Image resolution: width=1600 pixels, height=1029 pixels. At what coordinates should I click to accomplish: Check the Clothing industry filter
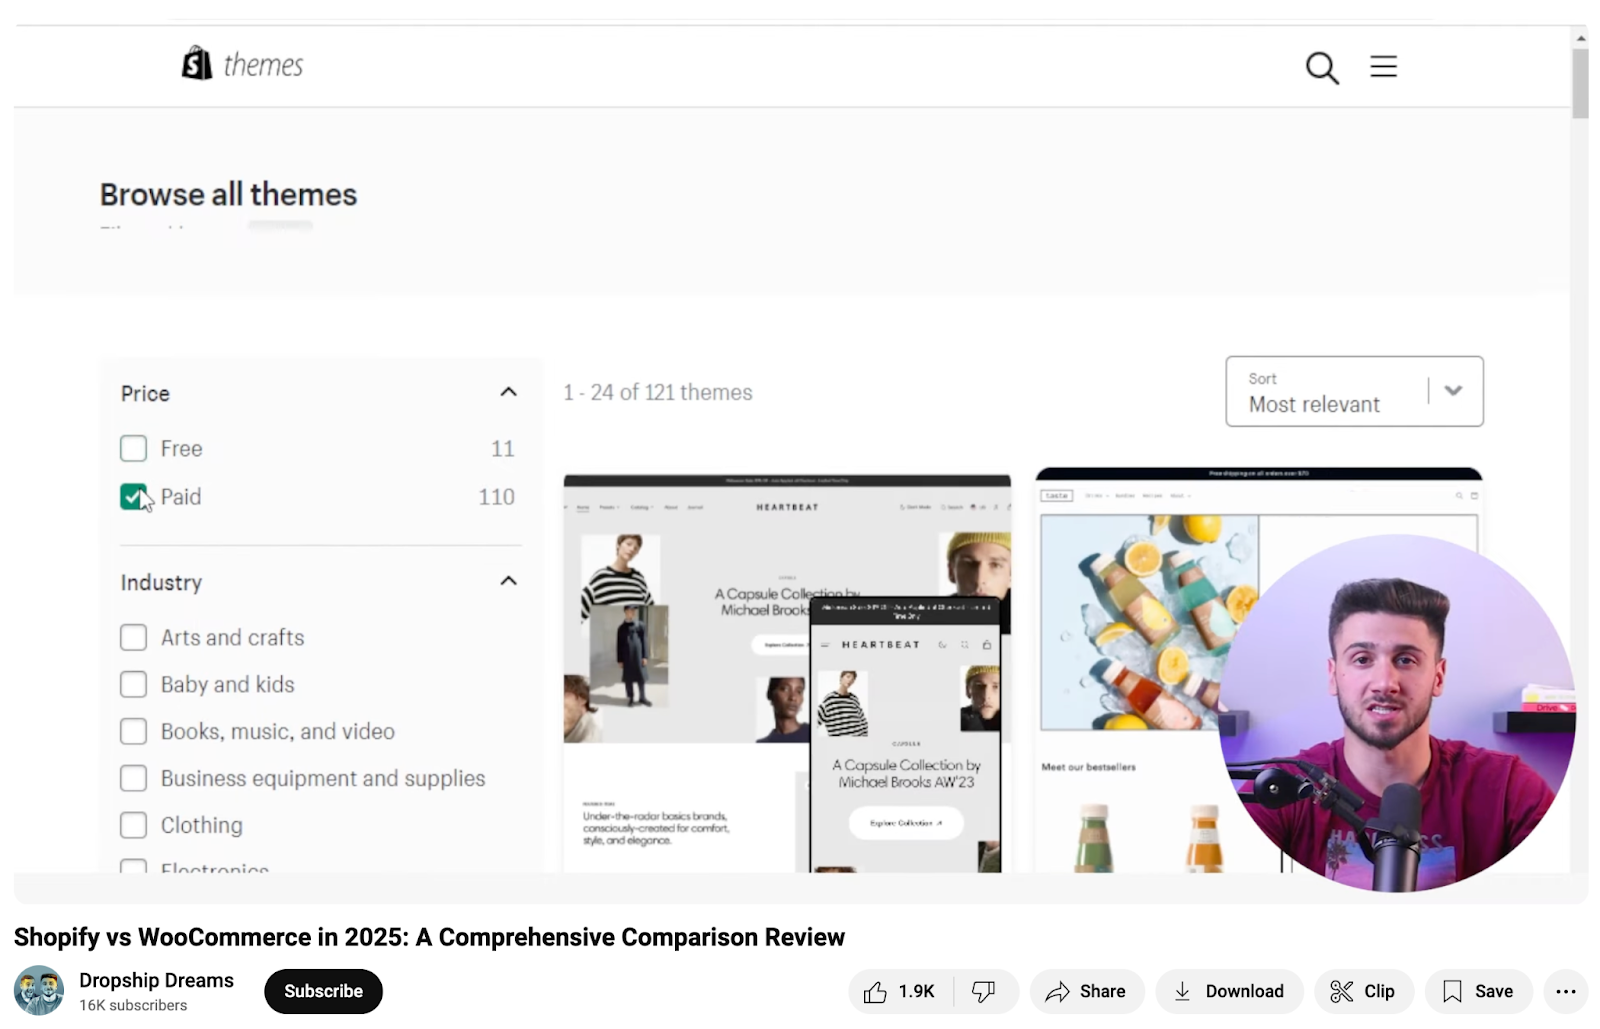133,824
